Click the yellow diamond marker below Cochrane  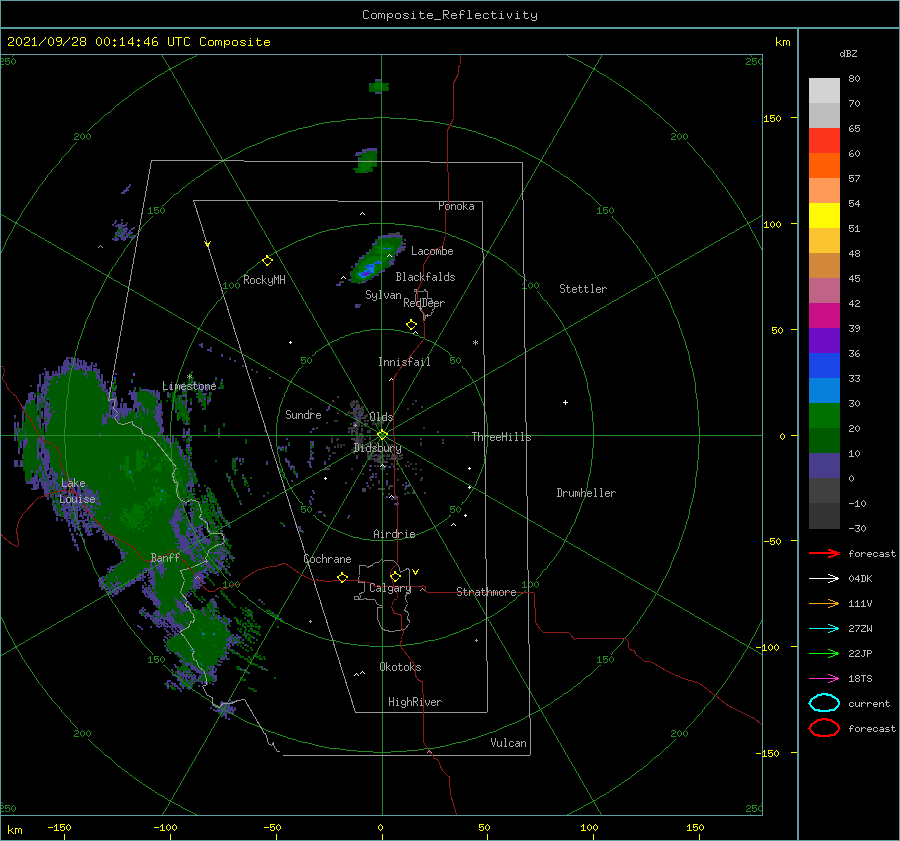343,577
